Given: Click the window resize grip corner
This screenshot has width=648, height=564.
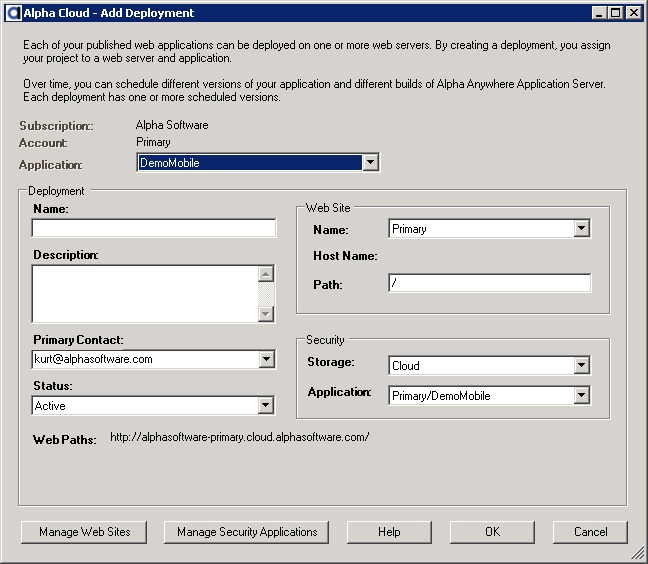Looking at the screenshot, I should [x=638, y=553].
